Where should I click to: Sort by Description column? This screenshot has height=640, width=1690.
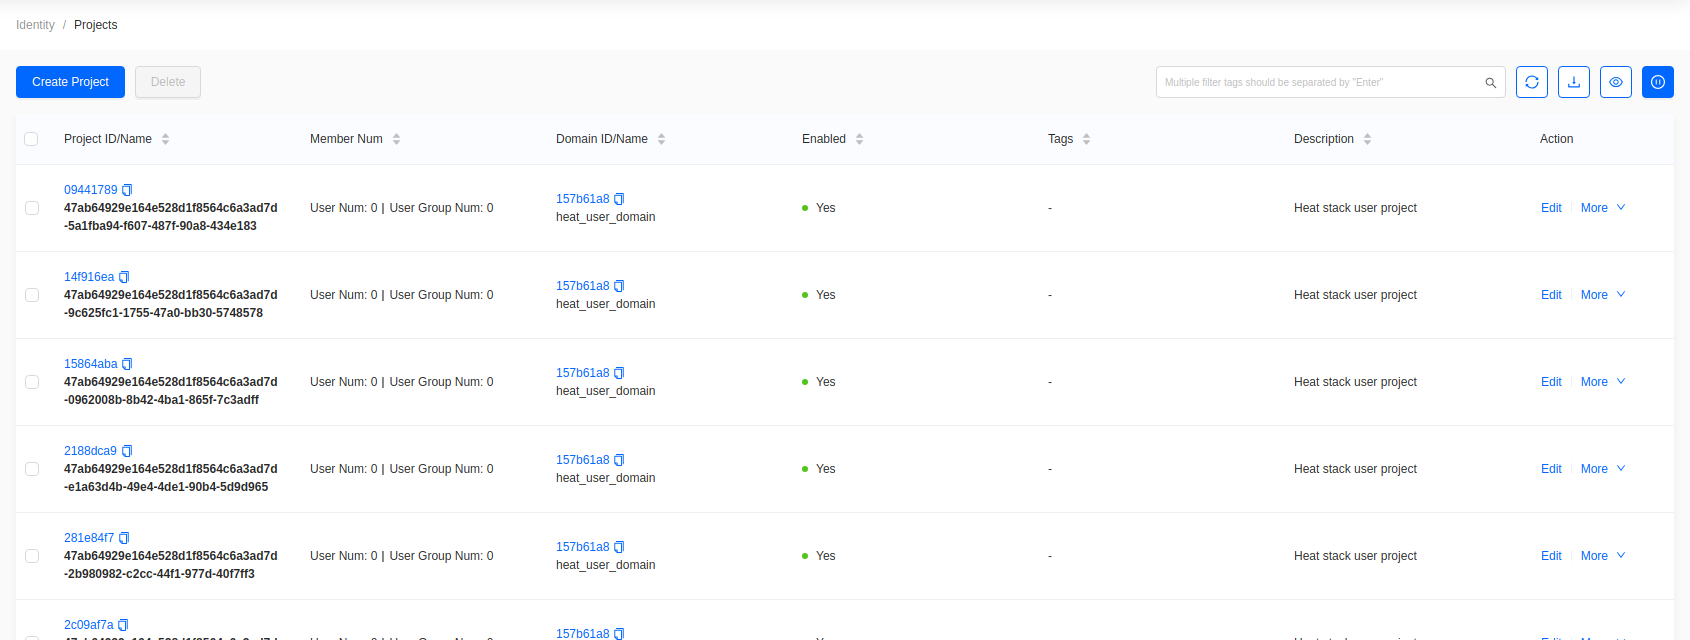tap(1367, 139)
